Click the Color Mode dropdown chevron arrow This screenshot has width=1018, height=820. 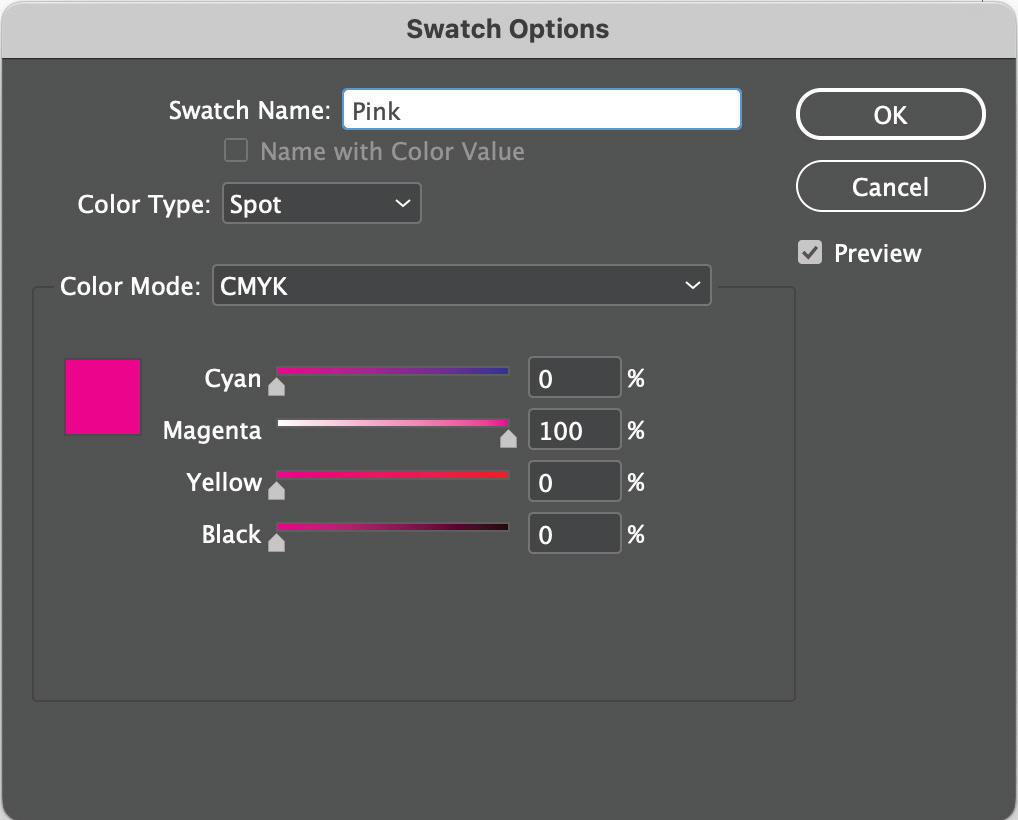692,286
